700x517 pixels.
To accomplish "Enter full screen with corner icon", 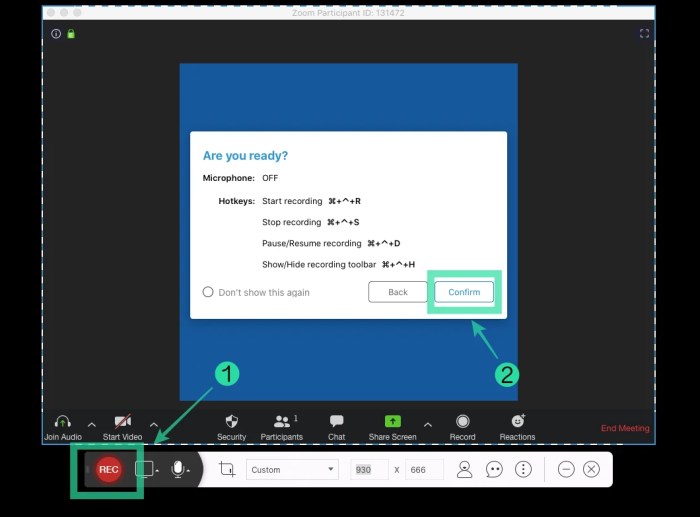I will click(x=644, y=33).
